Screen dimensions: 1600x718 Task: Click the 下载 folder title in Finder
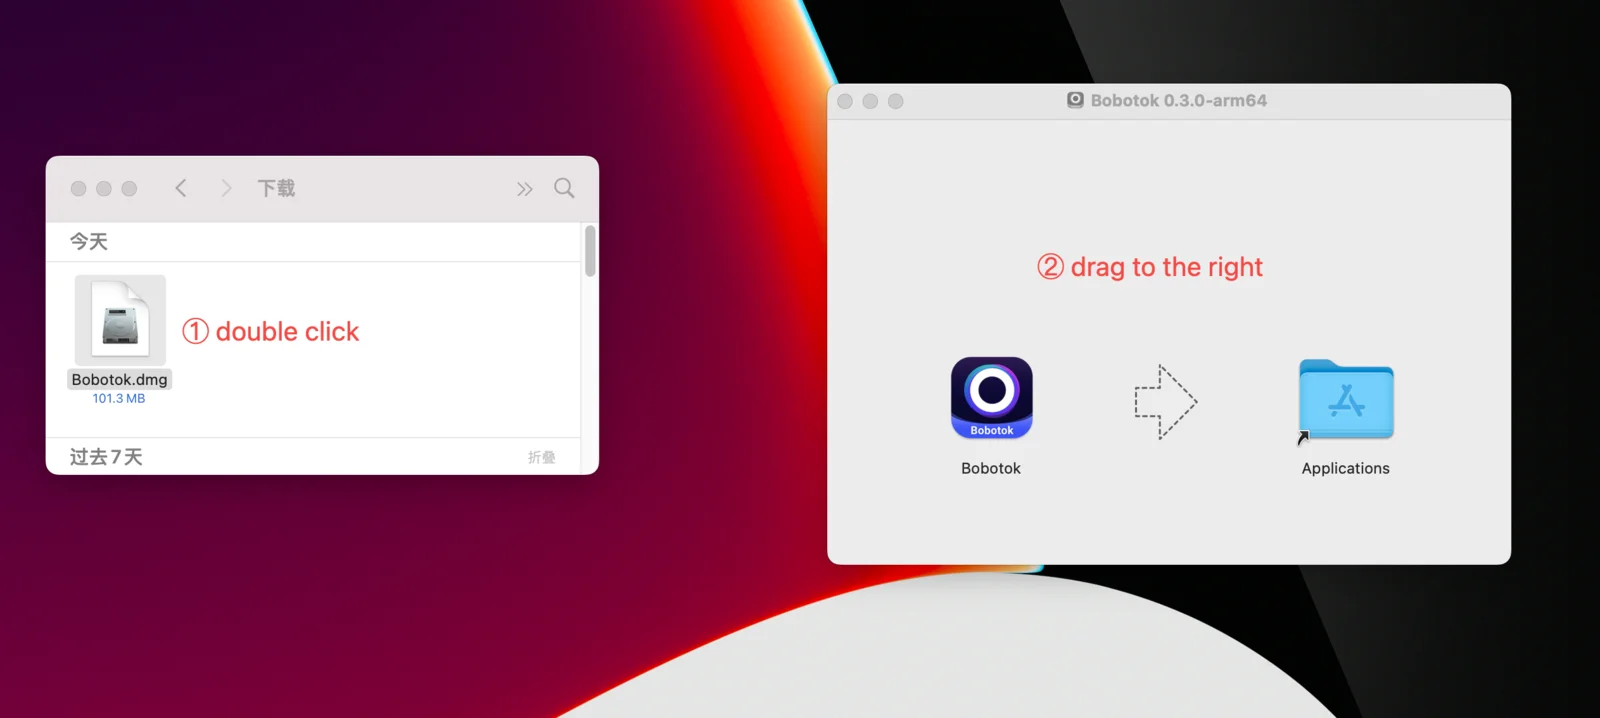pyautogui.click(x=276, y=188)
